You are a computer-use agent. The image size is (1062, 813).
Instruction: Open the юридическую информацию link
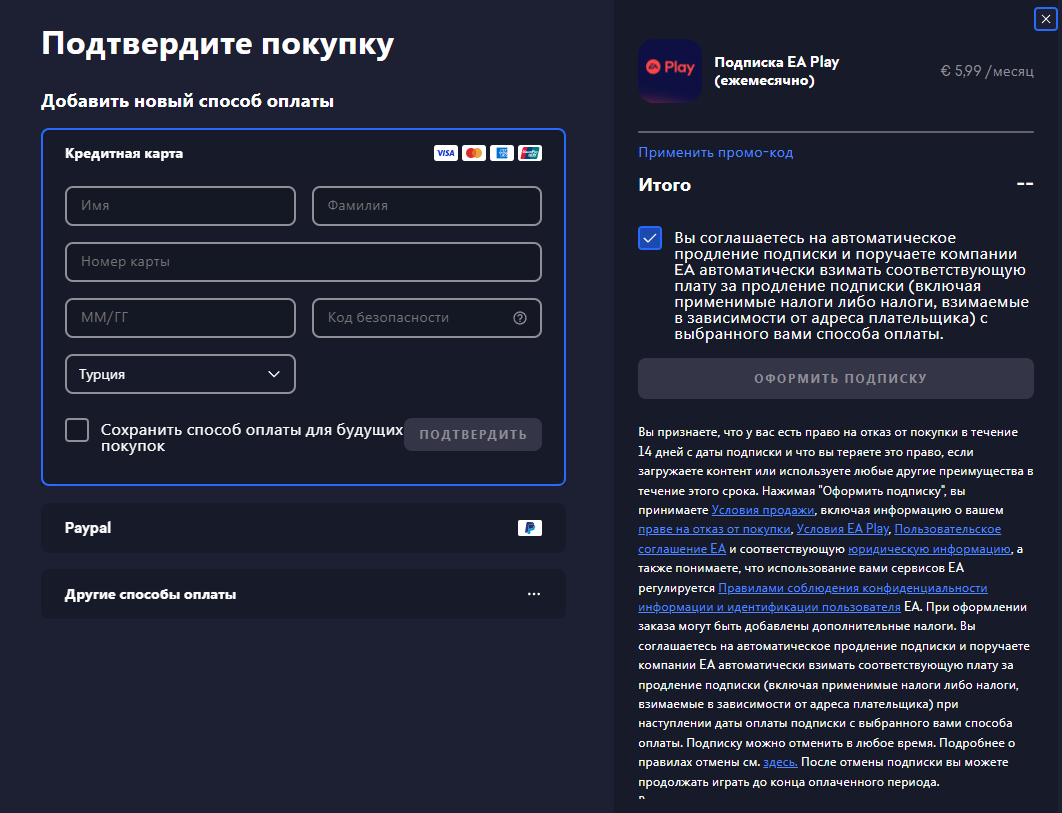click(929, 549)
